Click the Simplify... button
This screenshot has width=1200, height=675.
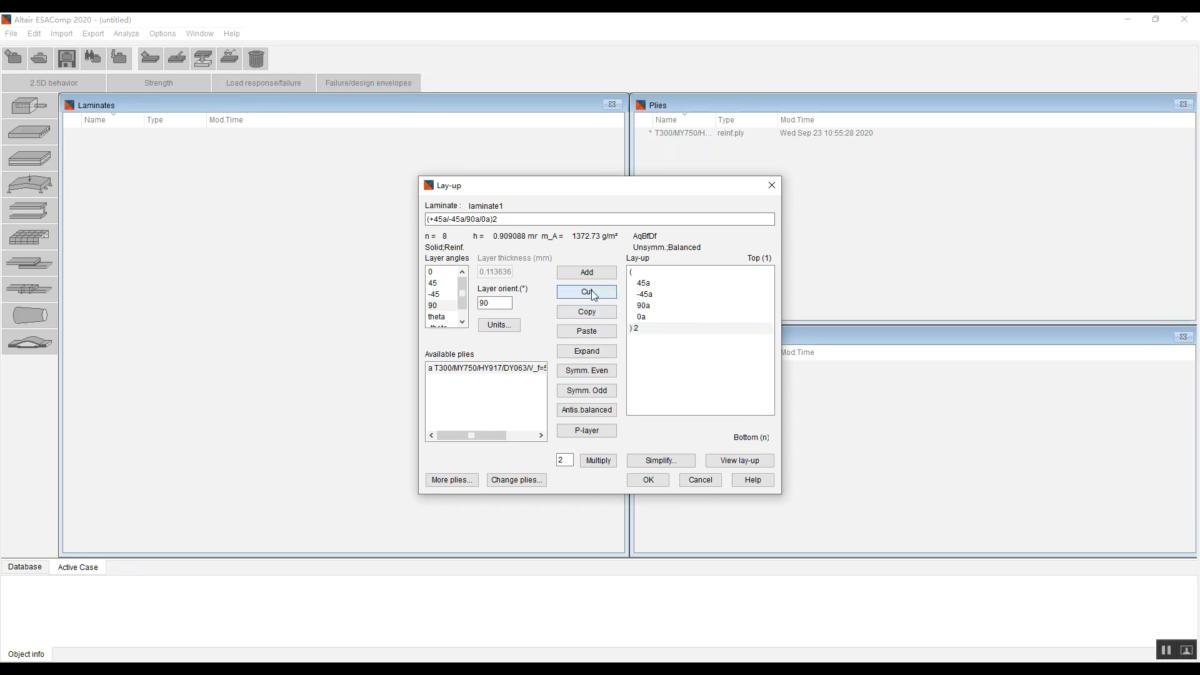661,460
